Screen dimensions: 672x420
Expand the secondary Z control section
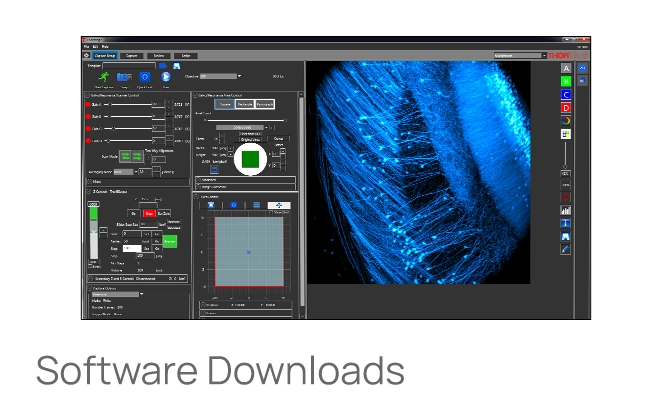[91, 279]
